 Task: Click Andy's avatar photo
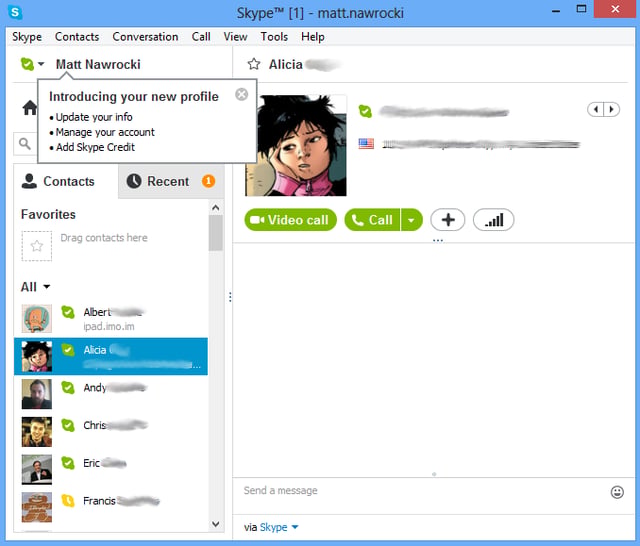click(37, 394)
